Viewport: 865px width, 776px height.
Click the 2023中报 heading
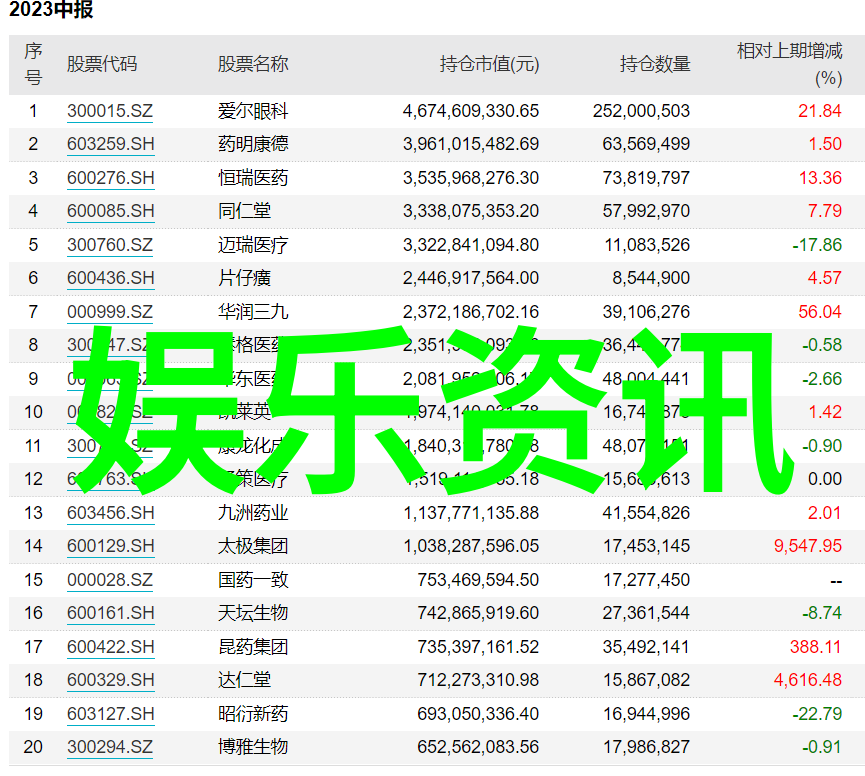[51, 9]
